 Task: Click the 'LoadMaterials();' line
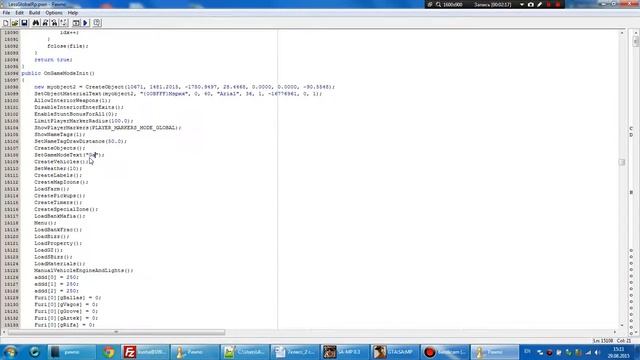click(x=60, y=264)
